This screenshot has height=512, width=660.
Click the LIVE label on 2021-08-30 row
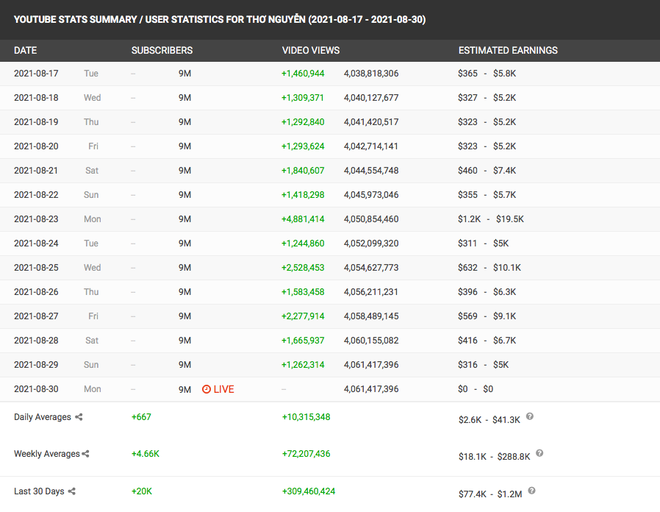point(224,389)
